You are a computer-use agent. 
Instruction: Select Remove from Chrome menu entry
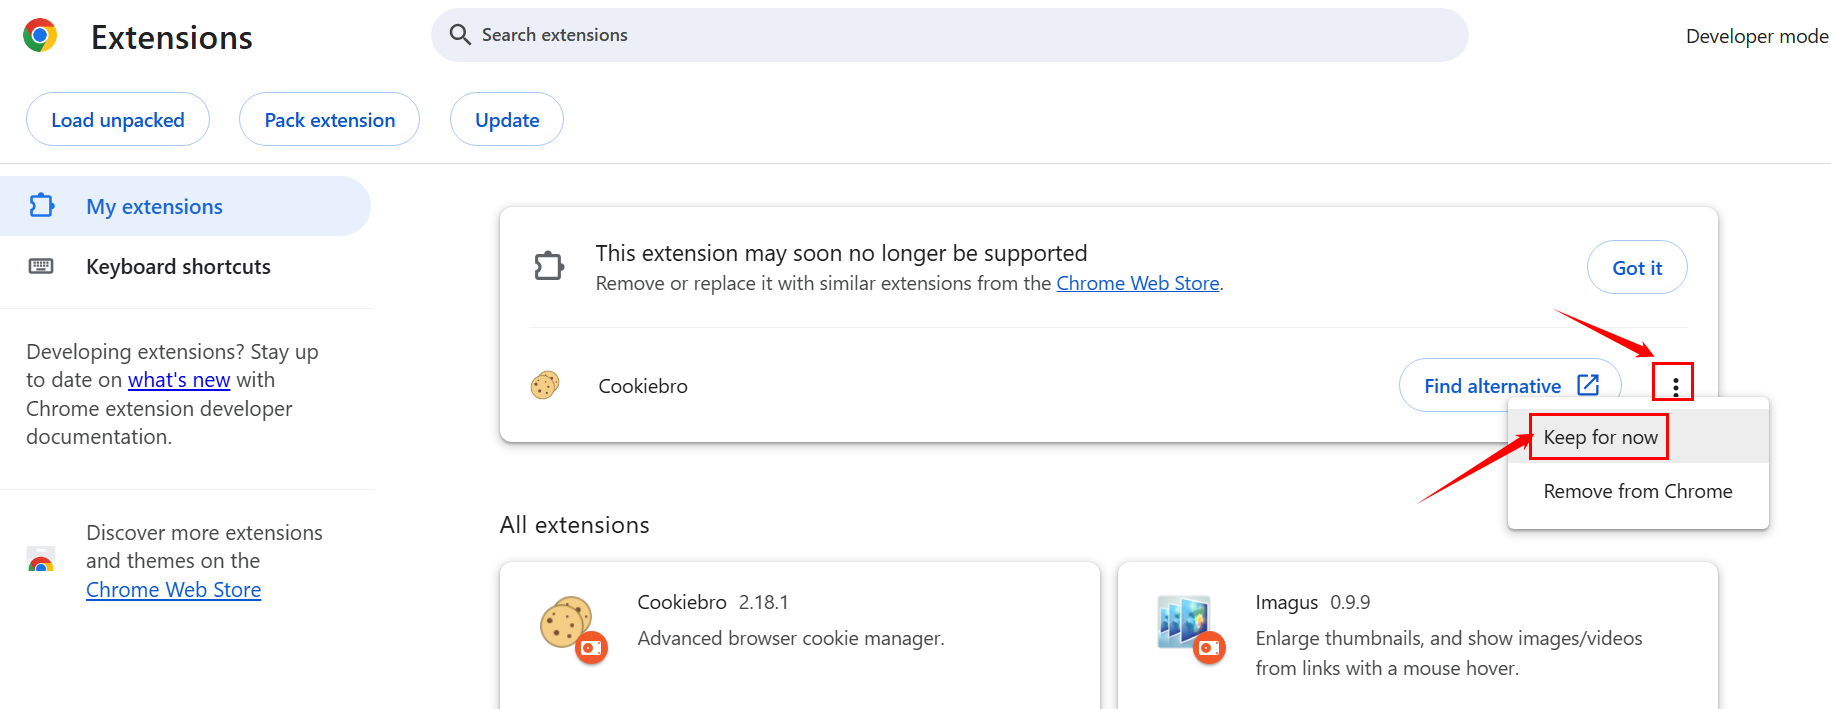tap(1638, 491)
